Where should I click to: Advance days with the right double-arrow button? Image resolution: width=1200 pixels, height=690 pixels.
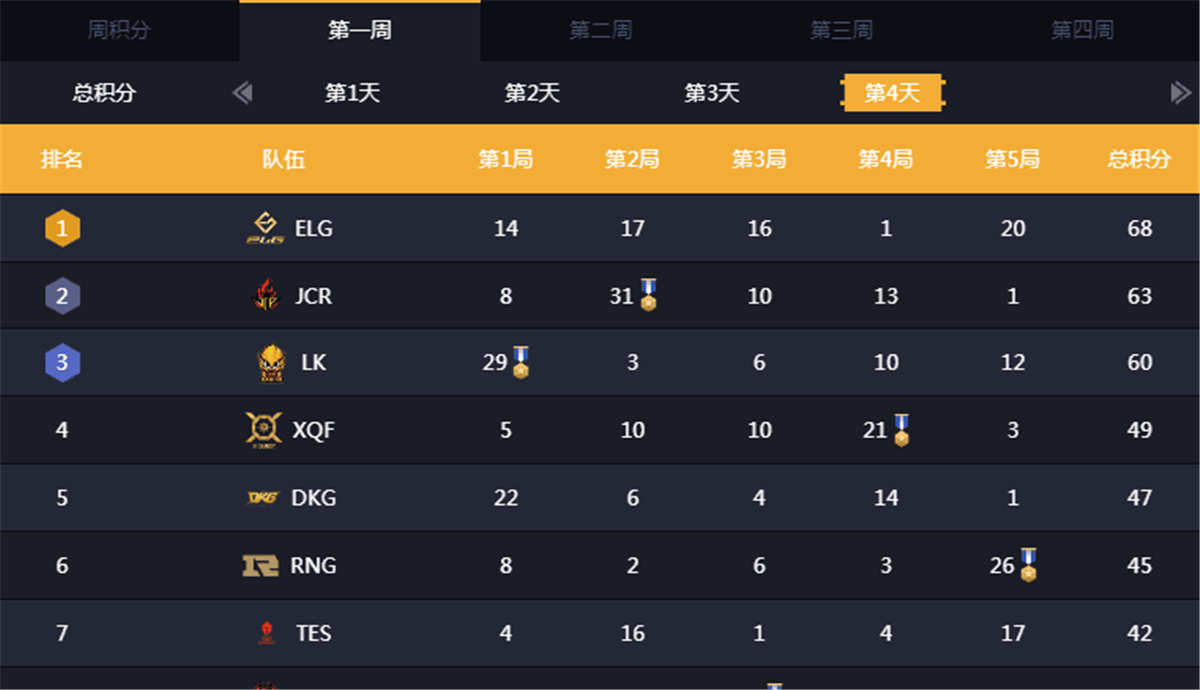tap(1180, 93)
